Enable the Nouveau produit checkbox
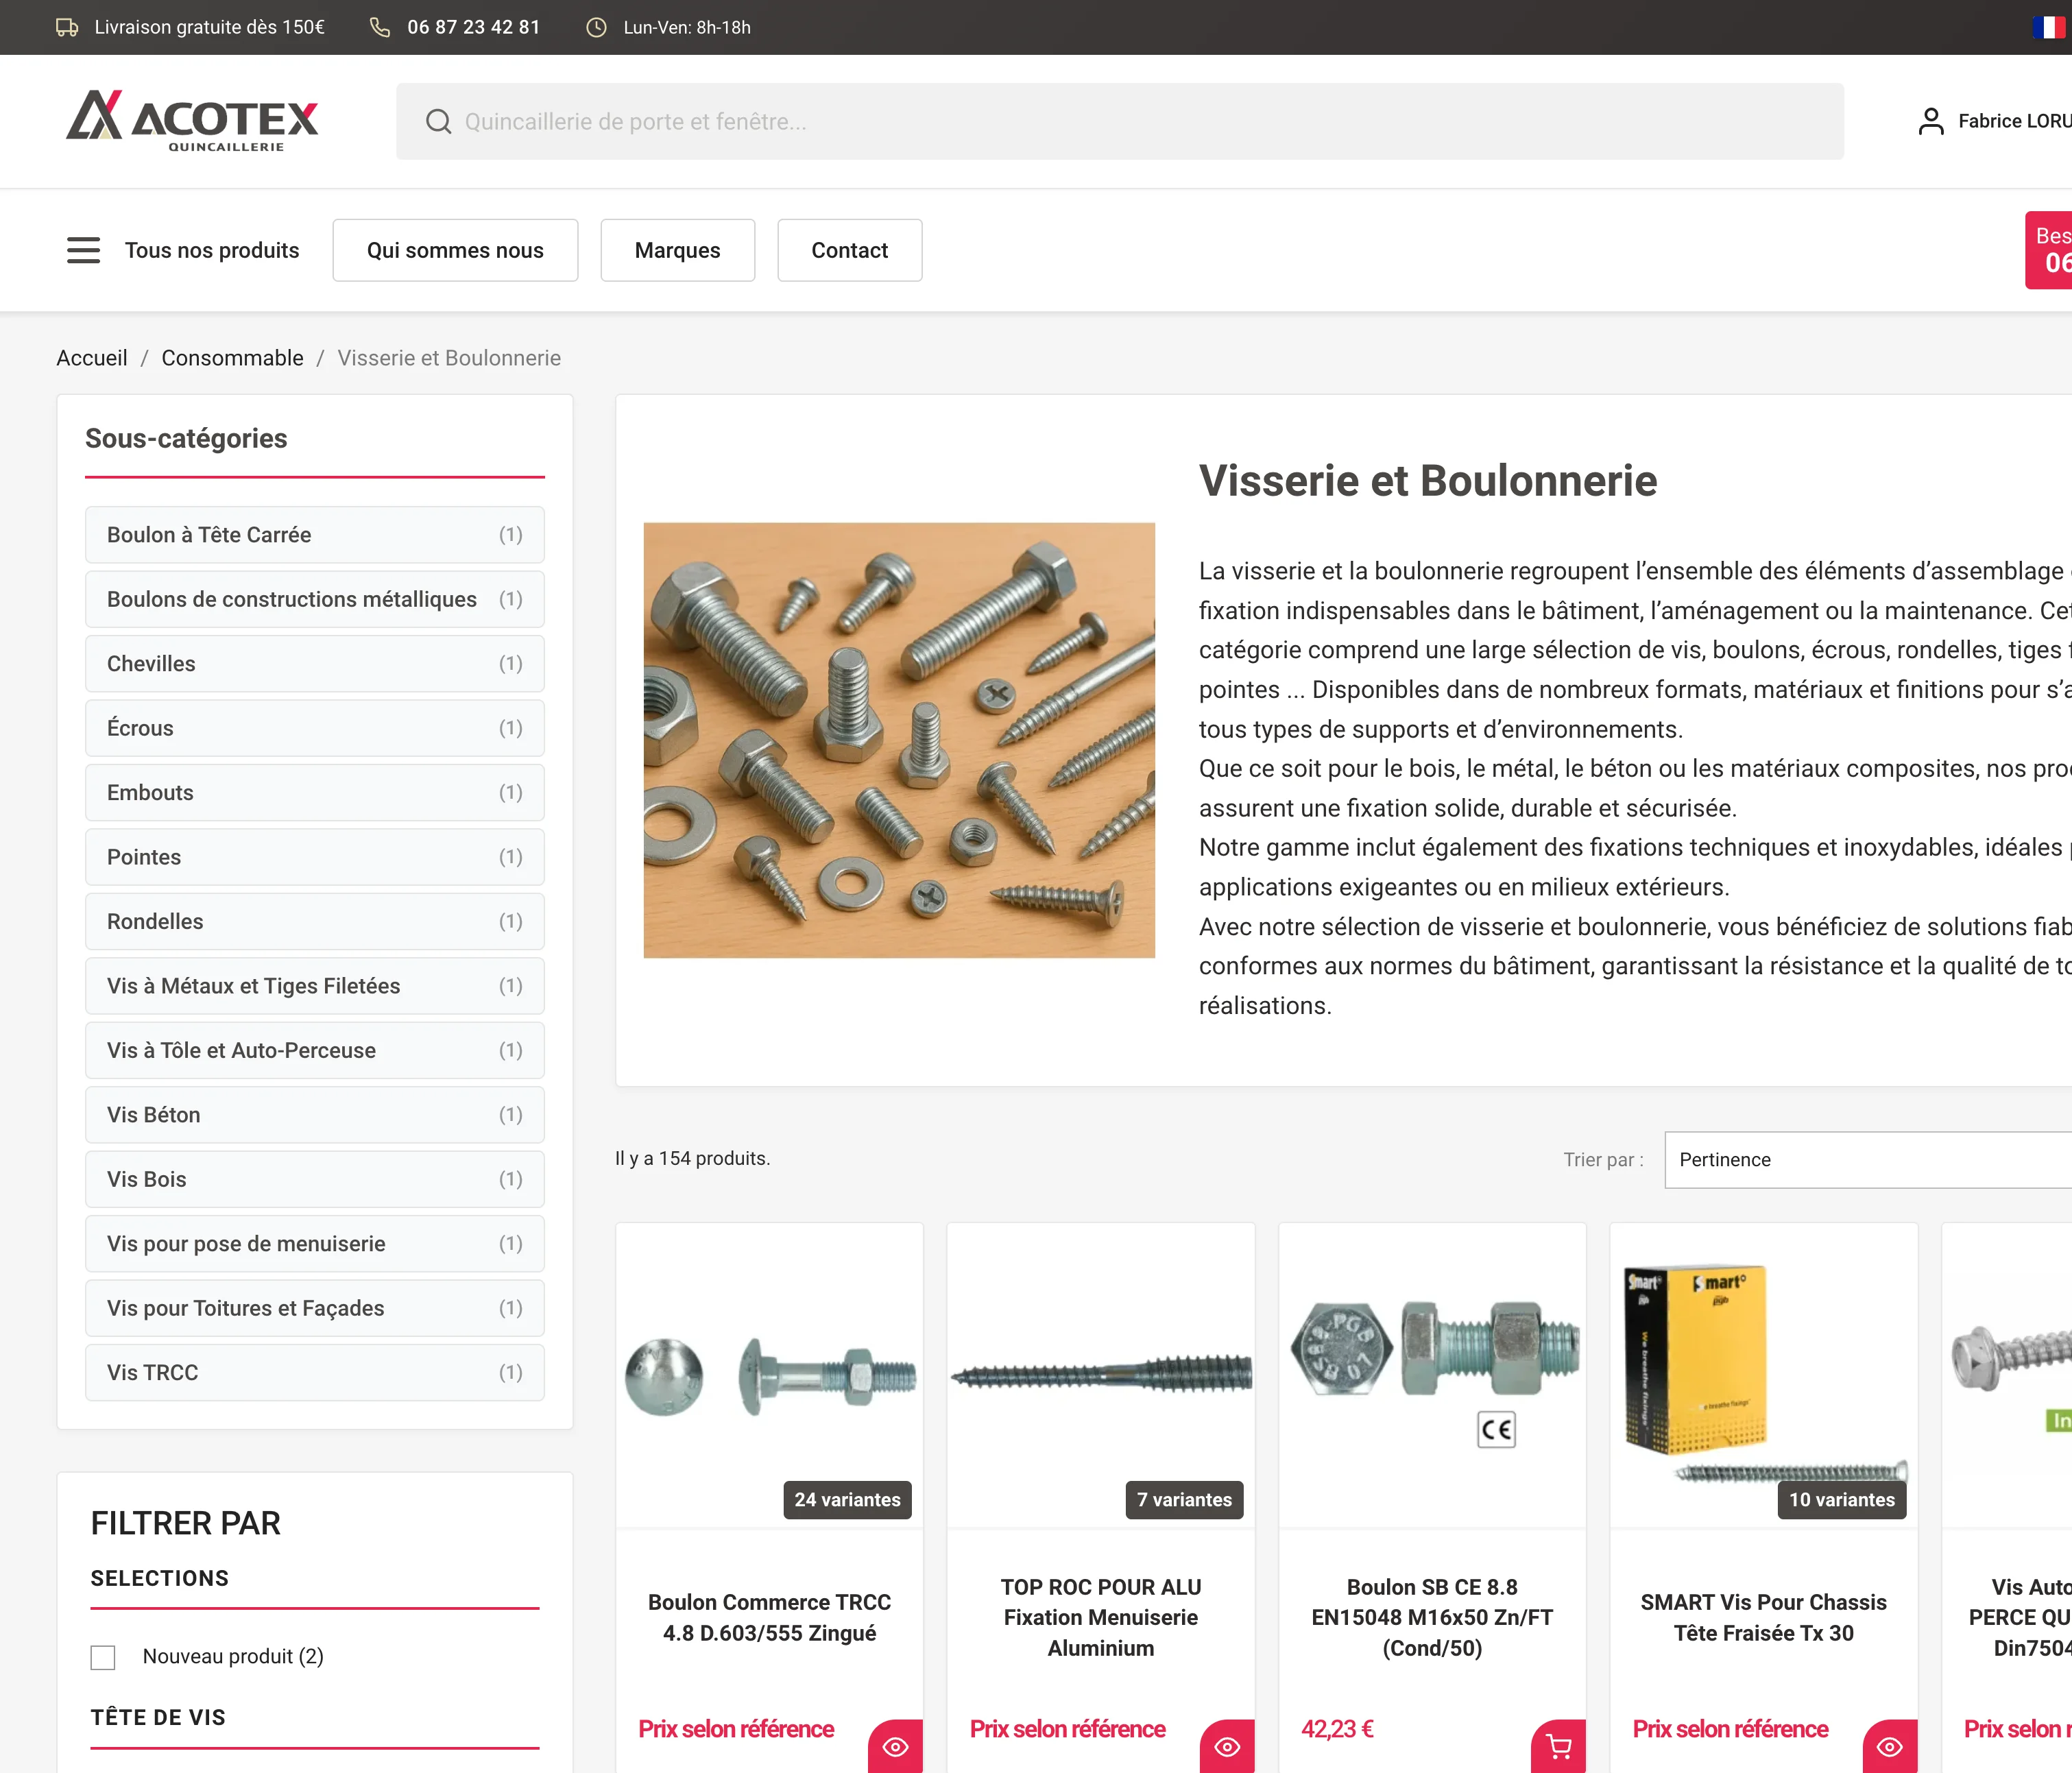 (x=103, y=1657)
